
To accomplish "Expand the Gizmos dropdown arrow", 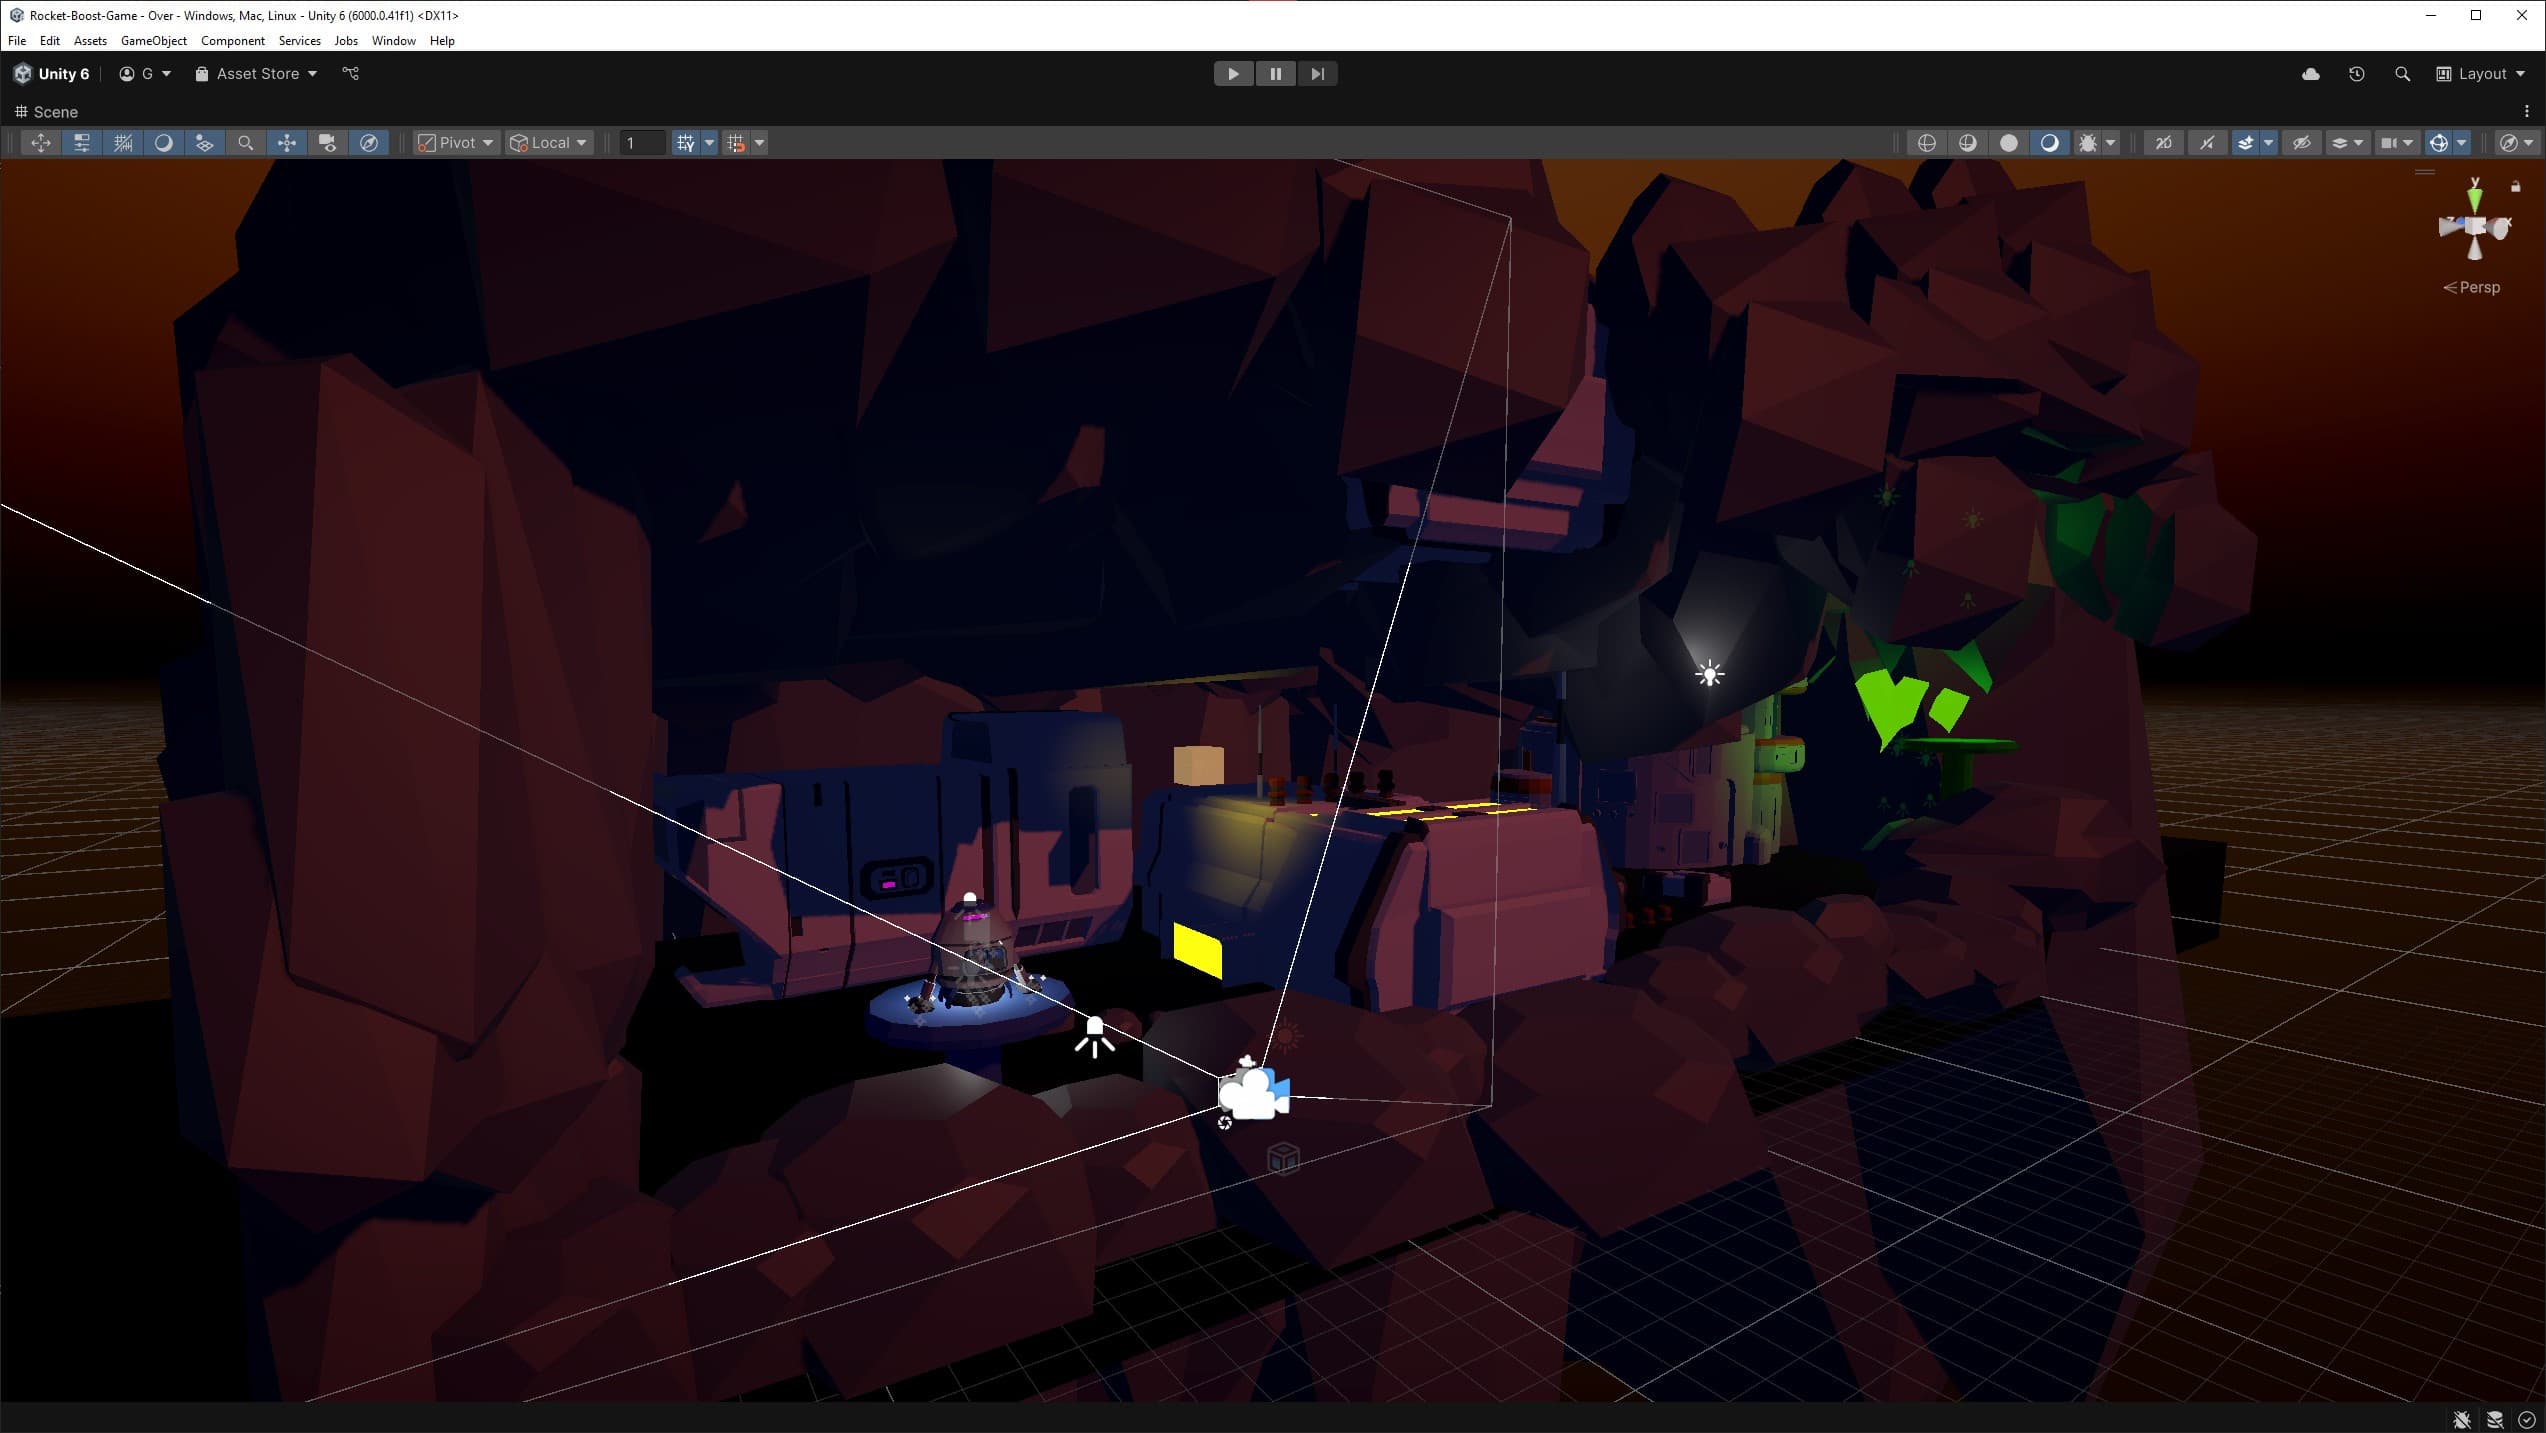I will tap(2461, 143).
